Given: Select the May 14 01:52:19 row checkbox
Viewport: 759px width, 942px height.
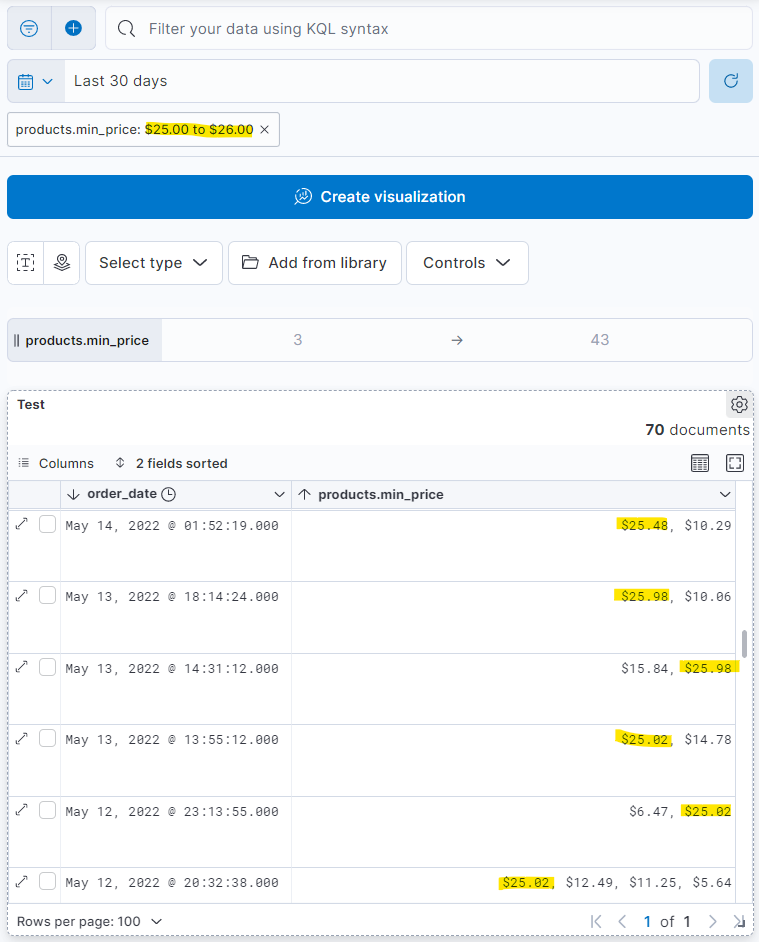Looking at the screenshot, I should (47, 524).
